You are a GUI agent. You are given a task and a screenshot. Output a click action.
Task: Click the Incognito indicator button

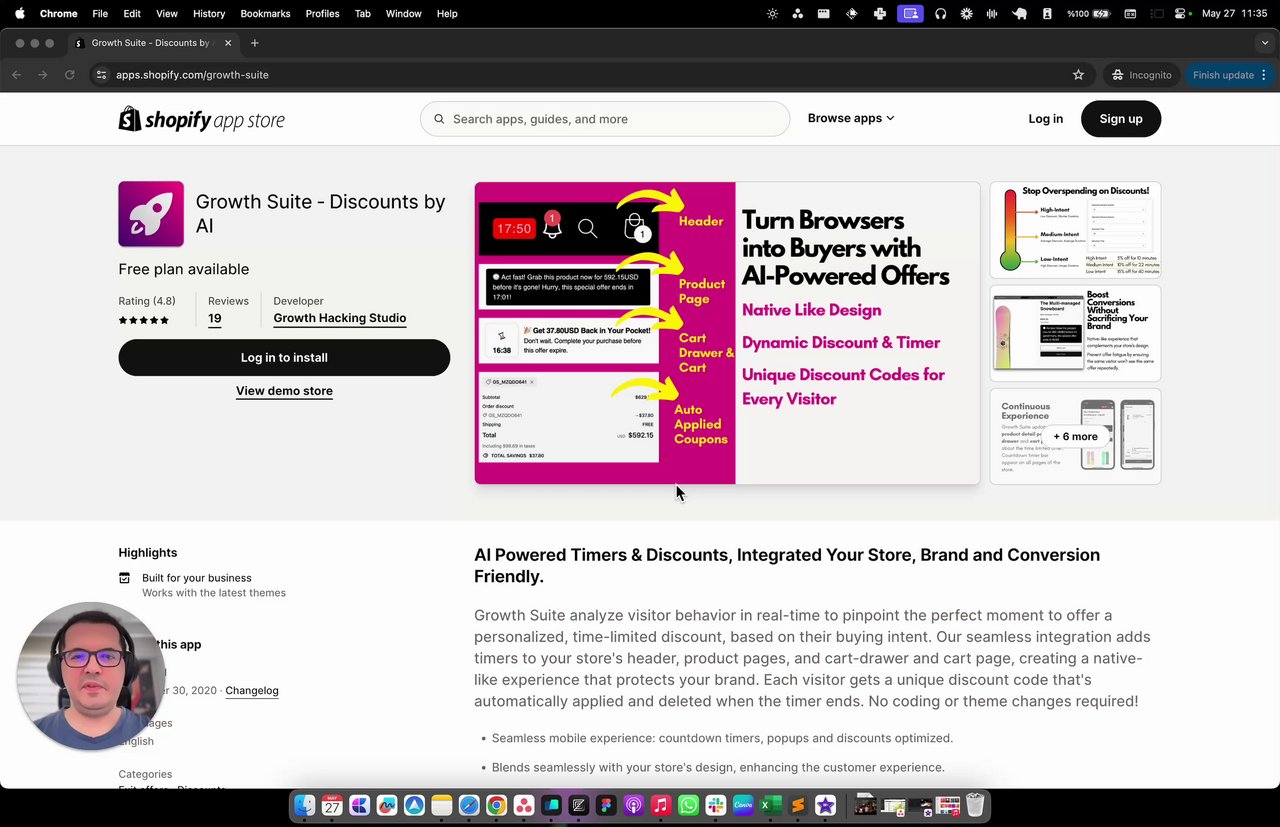(x=1141, y=75)
